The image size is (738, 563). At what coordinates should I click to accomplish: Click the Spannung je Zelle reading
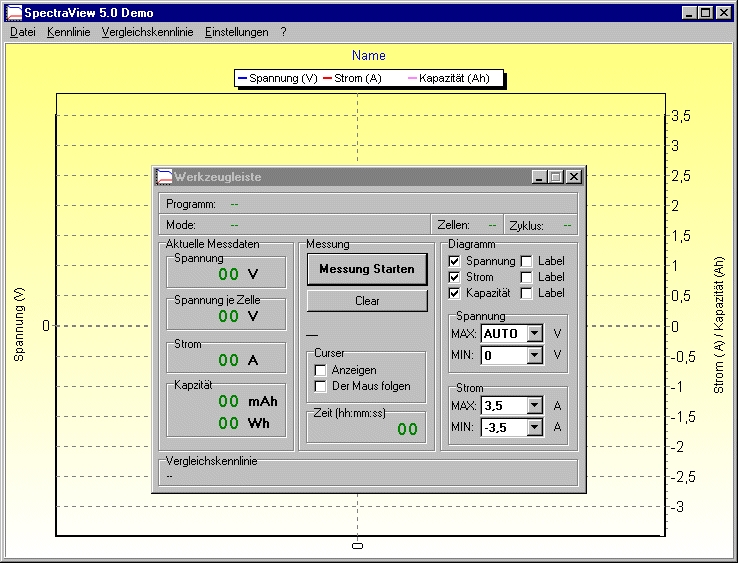[x=239, y=316]
